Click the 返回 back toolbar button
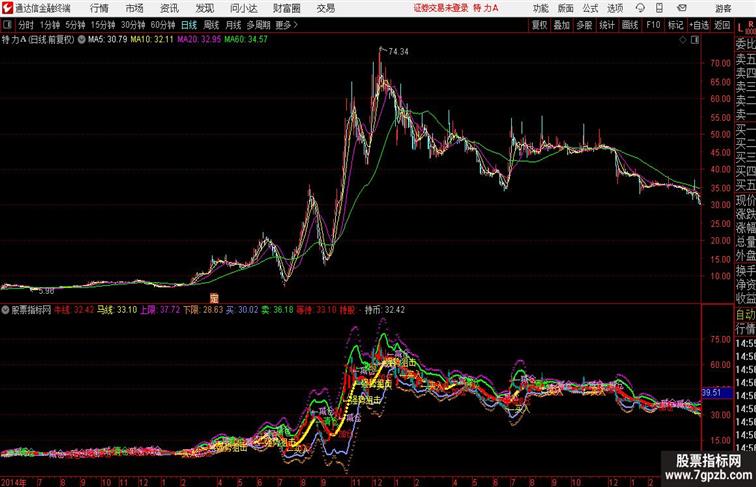The width and height of the screenshot is (756, 487). coord(722,25)
